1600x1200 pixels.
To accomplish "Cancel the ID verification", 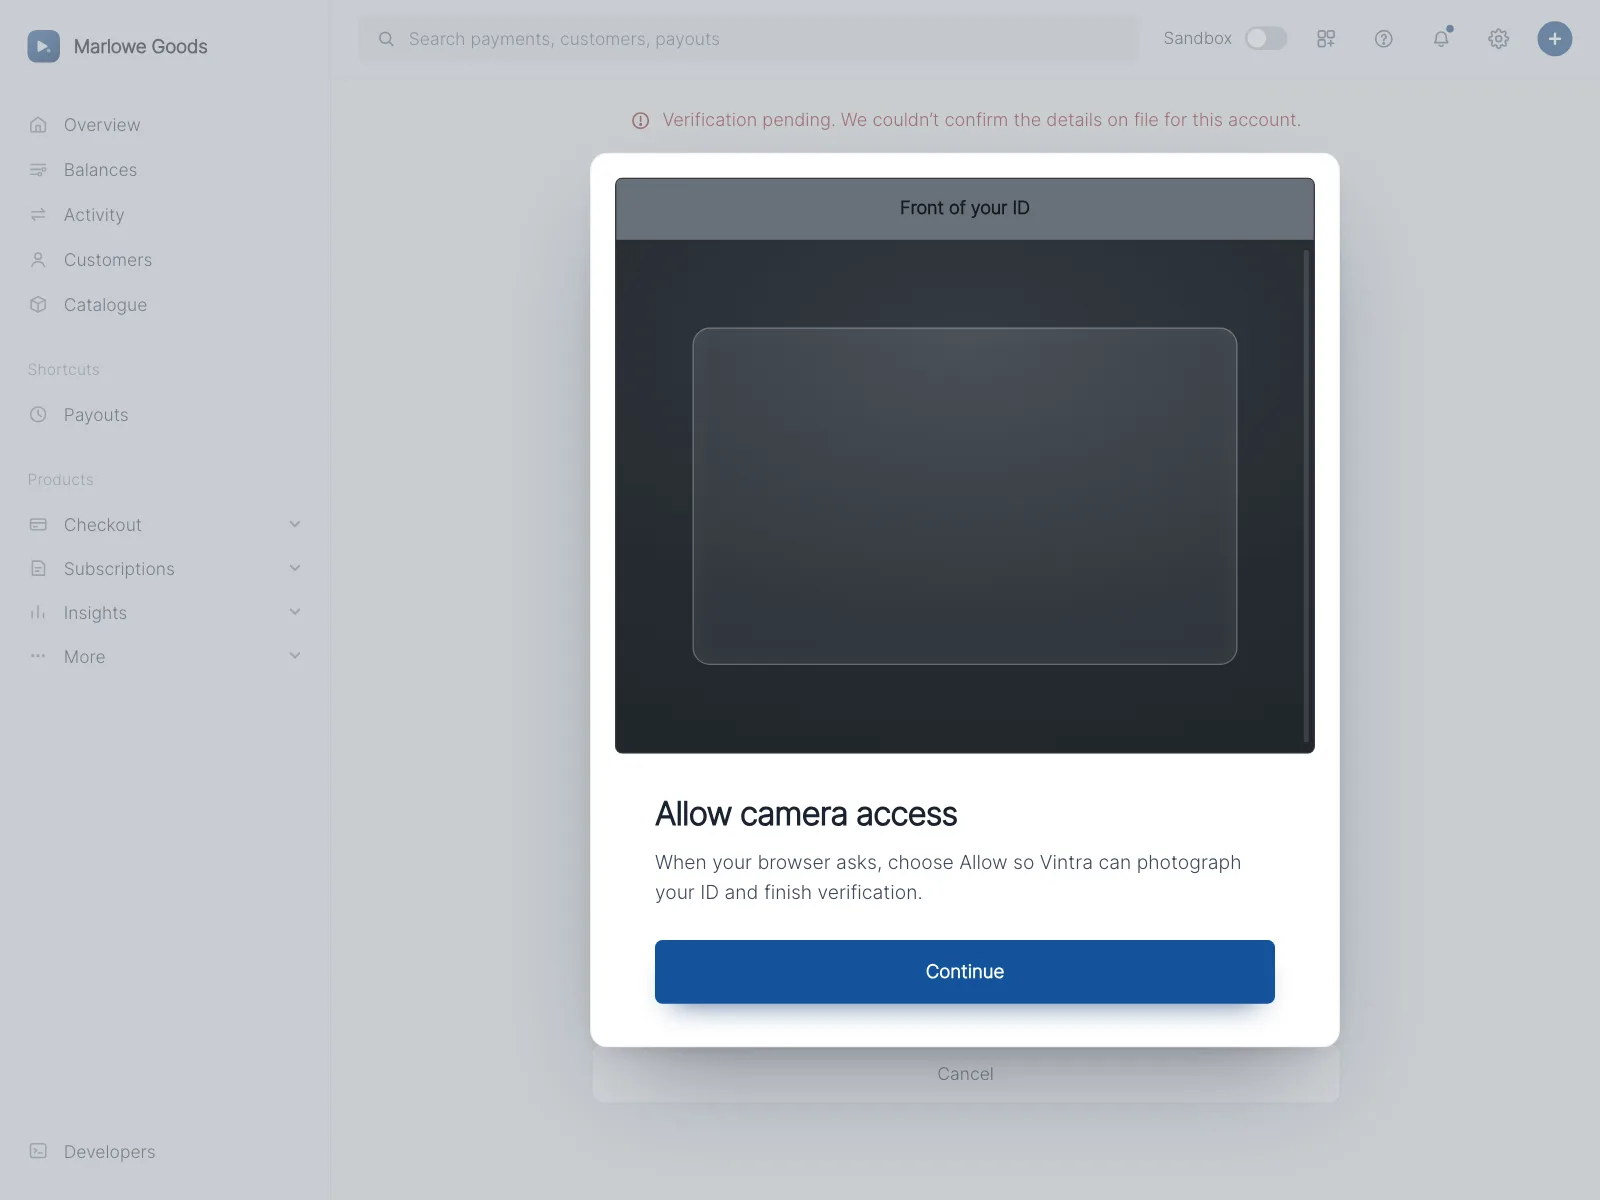I will coord(965,1074).
